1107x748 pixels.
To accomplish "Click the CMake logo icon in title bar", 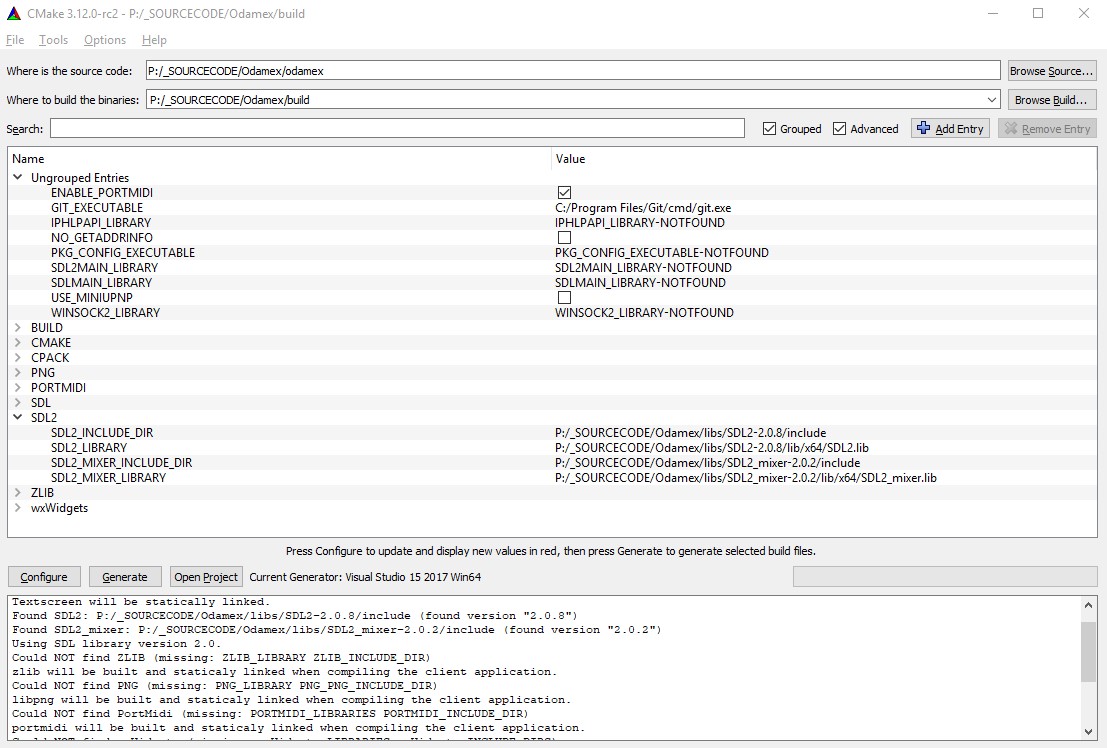I will click(x=13, y=13).
